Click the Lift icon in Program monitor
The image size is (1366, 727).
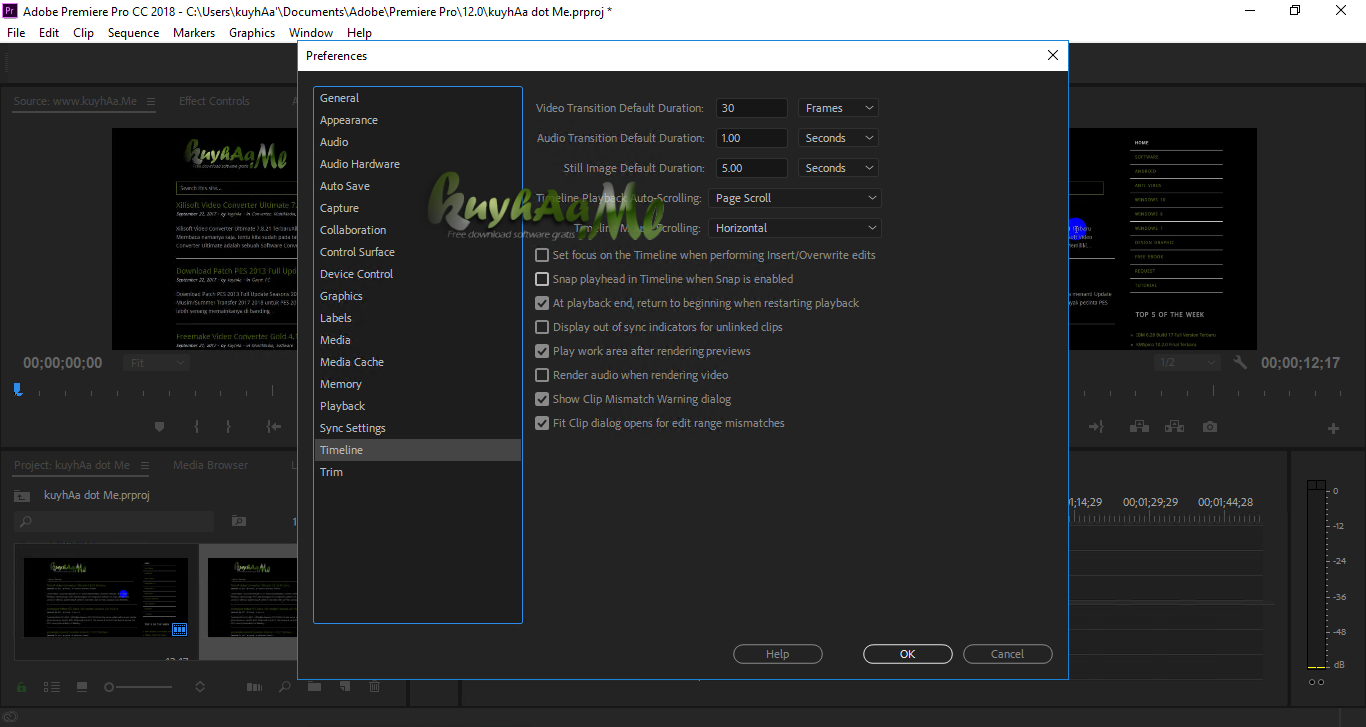(1139, 427)
